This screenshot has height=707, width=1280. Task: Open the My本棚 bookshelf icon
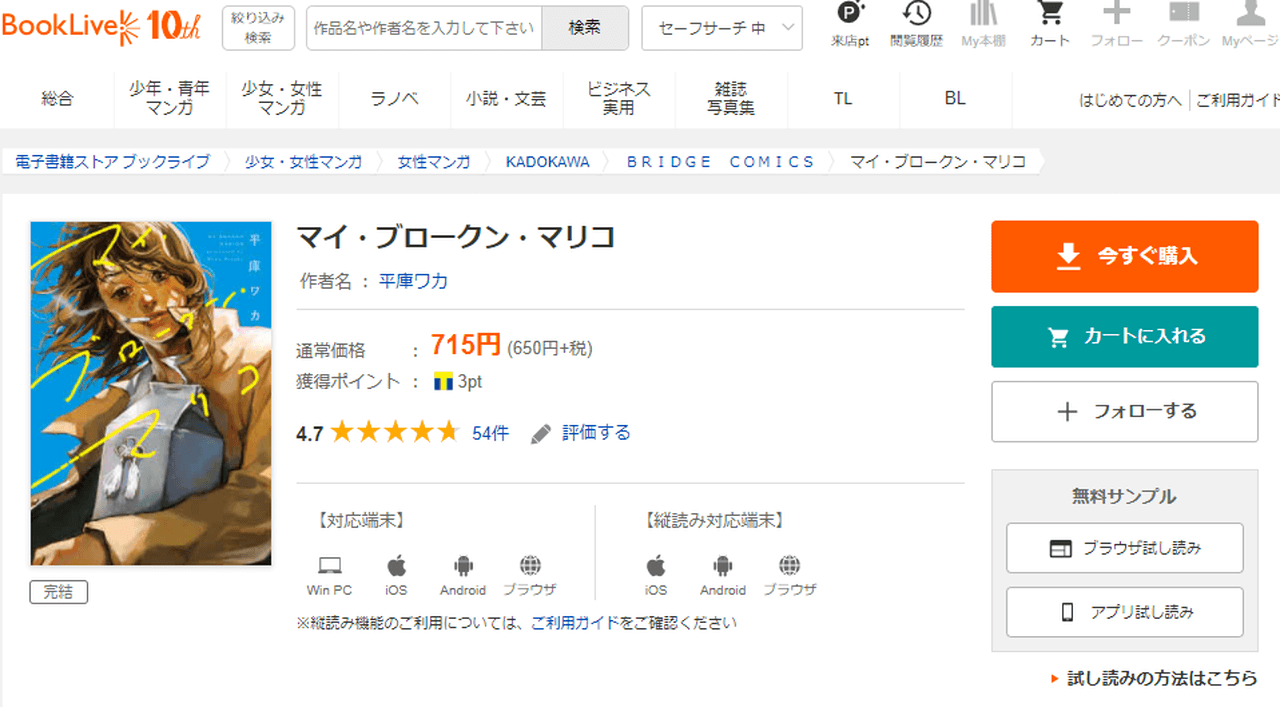pyautogui.click(x=984, y=15)
